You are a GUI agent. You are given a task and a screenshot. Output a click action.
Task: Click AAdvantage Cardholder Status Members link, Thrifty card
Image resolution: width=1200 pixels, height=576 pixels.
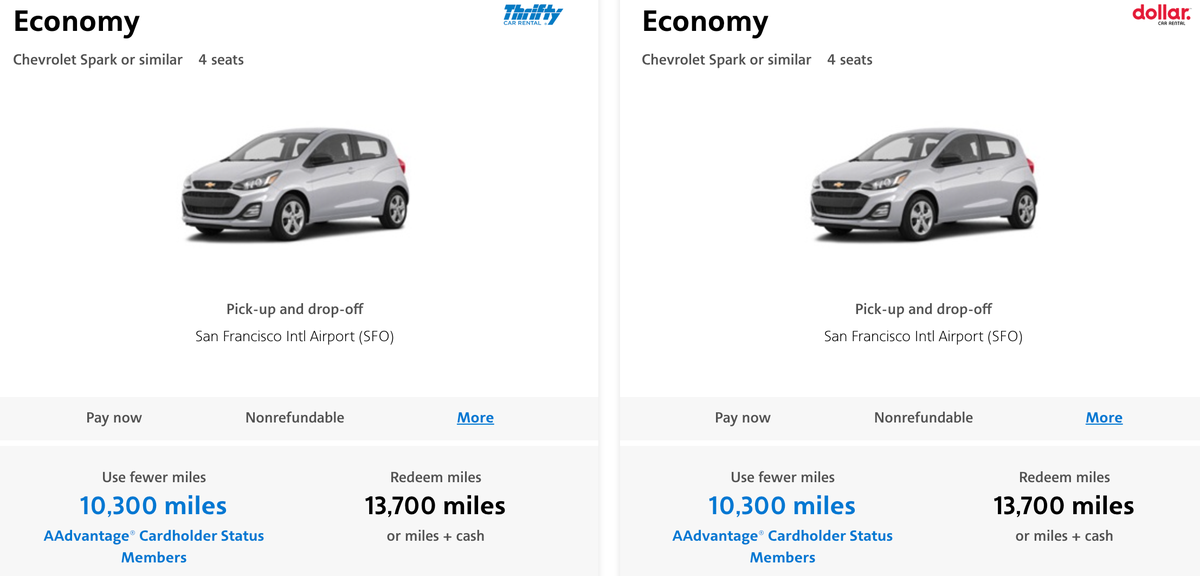tap(154, 546)
